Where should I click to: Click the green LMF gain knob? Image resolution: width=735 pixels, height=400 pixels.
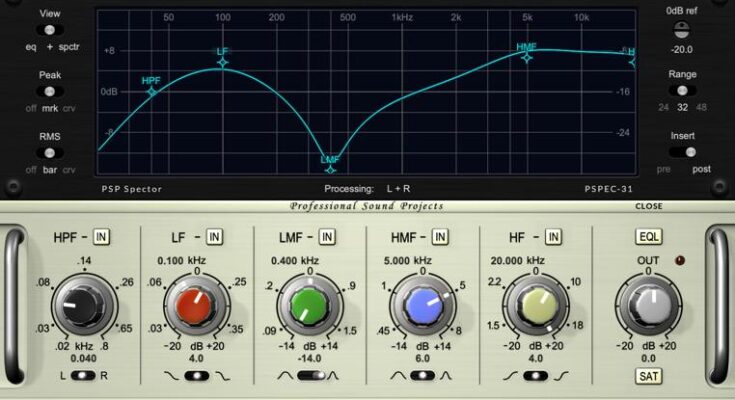(x=309, y=302)
